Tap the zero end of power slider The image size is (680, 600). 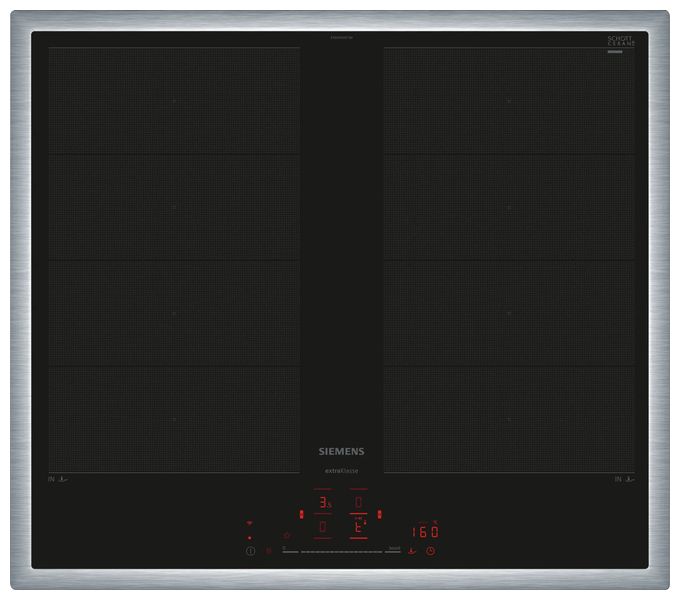tap(290, 550)
